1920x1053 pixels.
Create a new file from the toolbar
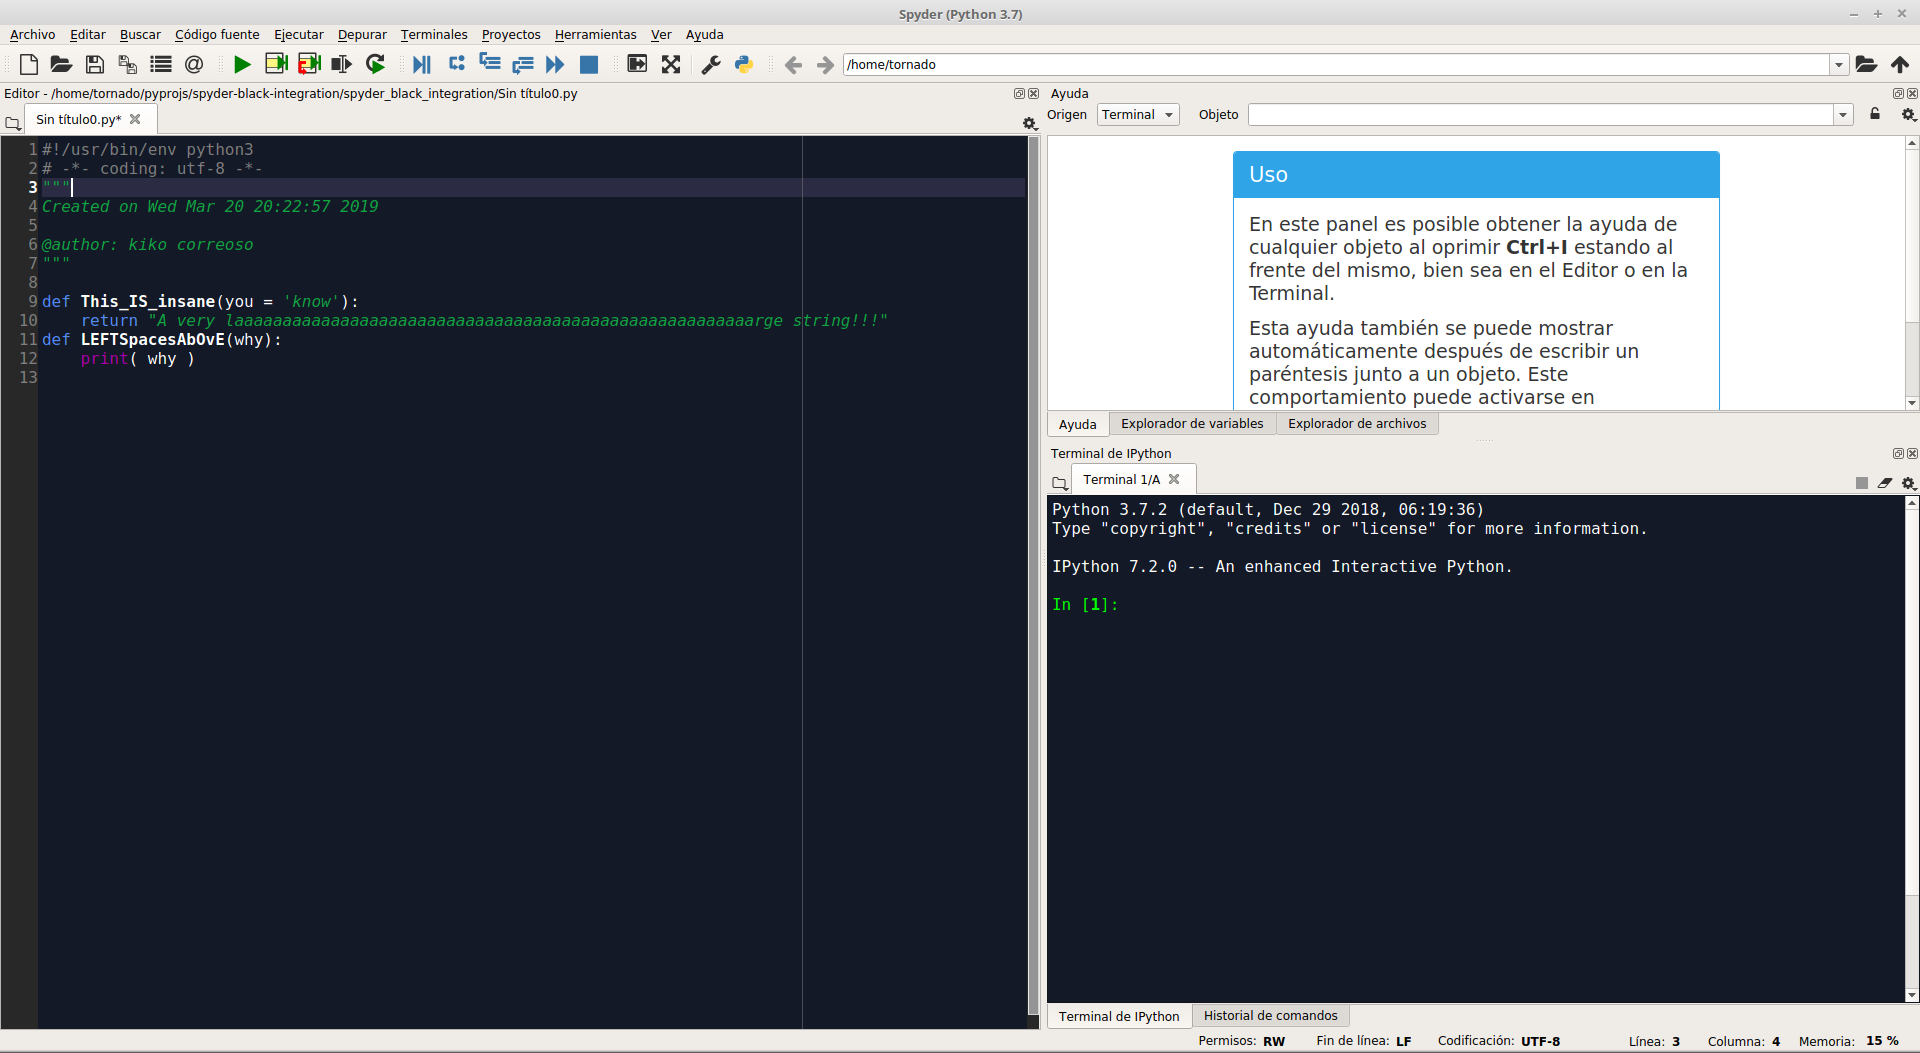[29, 64]
